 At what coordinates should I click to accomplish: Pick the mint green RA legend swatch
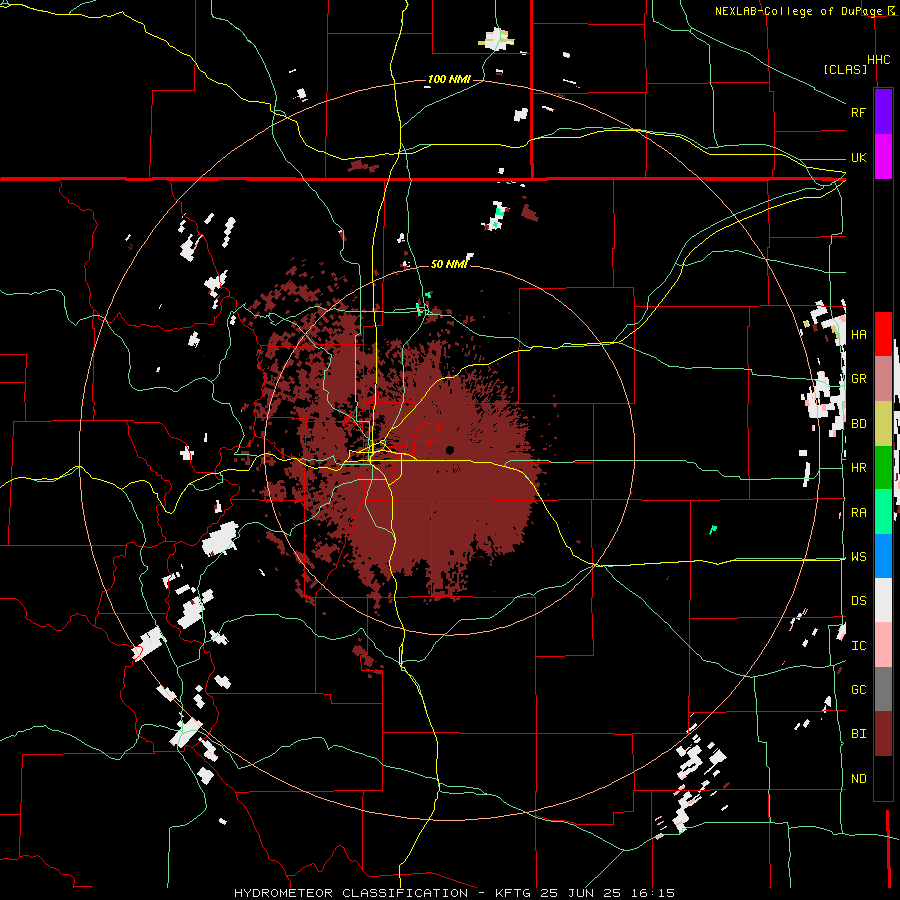tap(883, 512)
